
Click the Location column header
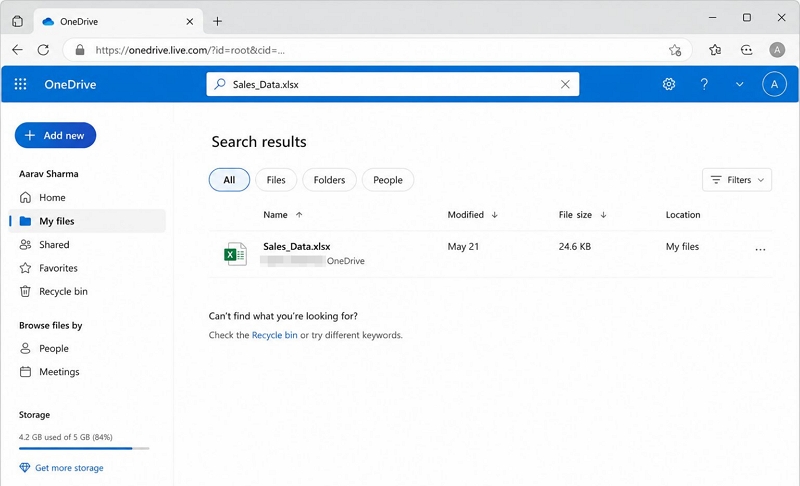pos(683,215)
